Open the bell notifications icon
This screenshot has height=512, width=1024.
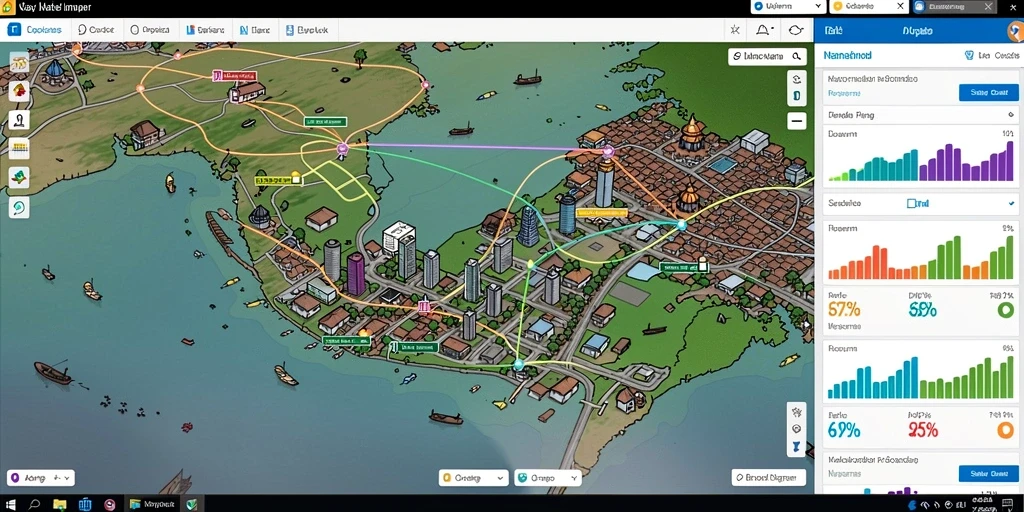[764, 30]
